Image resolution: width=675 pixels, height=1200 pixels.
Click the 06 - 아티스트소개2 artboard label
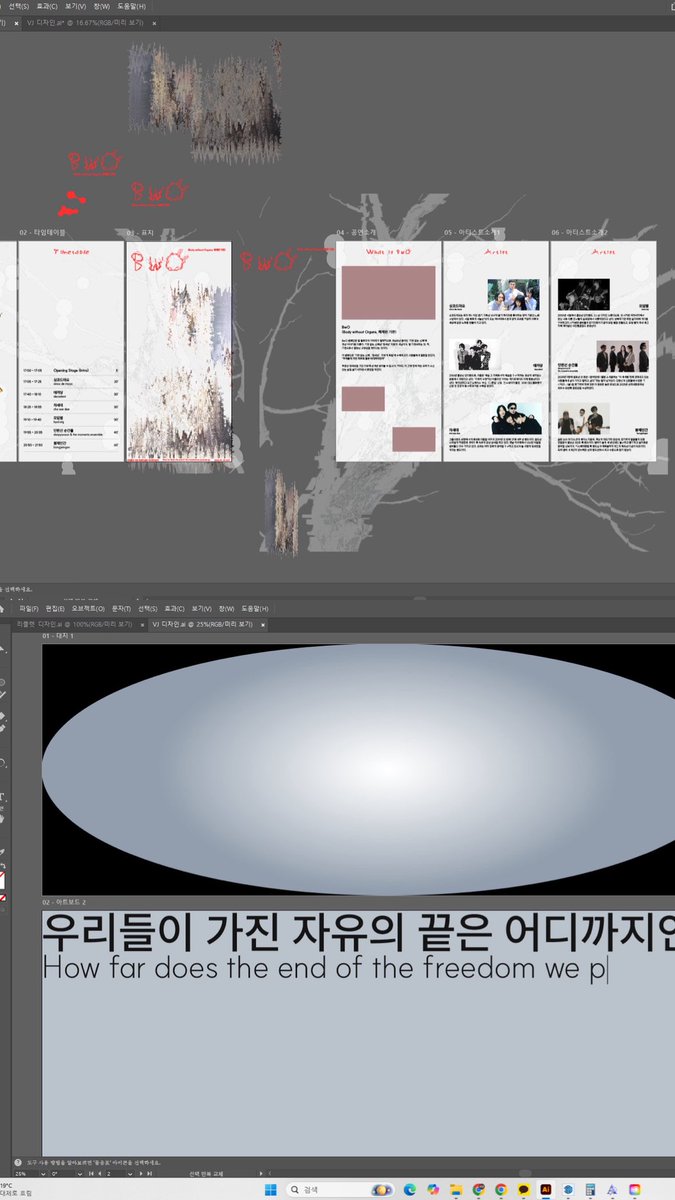pyautogui.click(x=578, y=233)
